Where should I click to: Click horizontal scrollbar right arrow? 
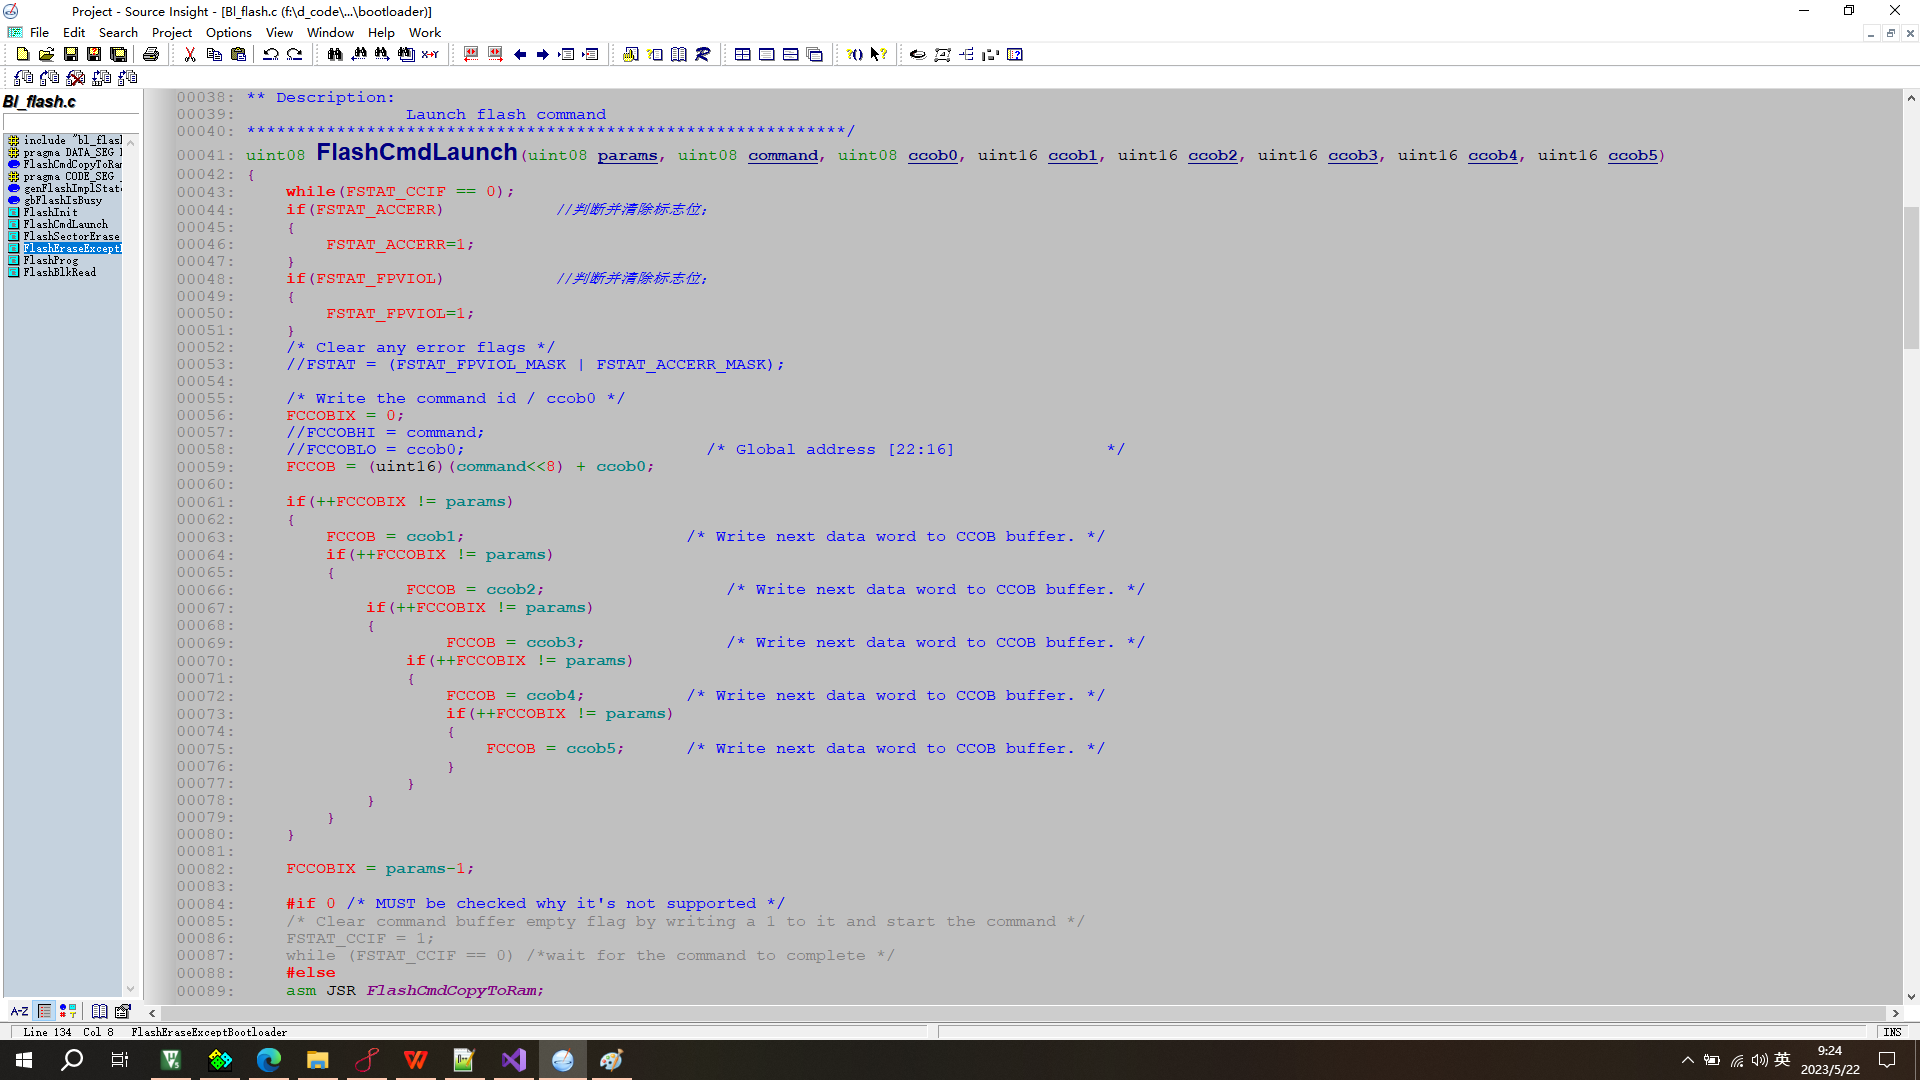coord(1894,1013)
